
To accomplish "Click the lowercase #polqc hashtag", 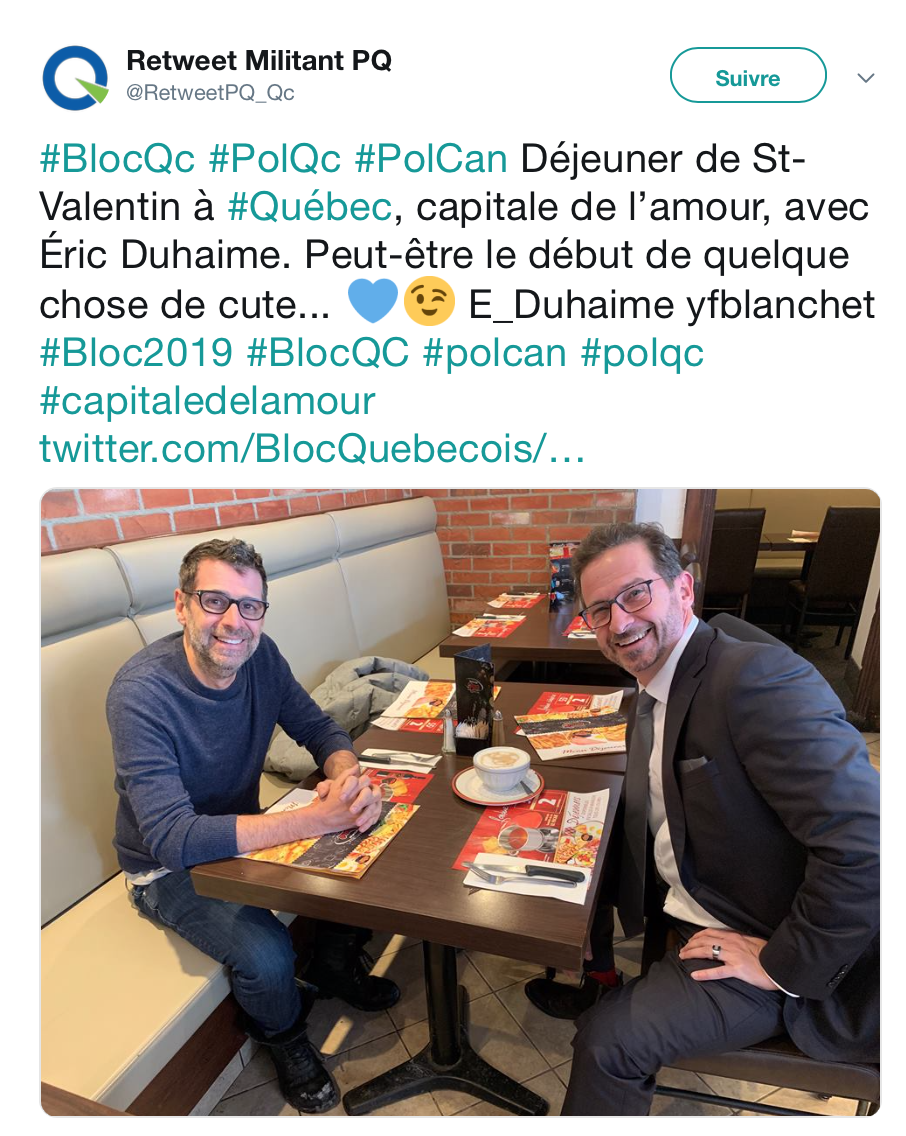I will 642,353.
